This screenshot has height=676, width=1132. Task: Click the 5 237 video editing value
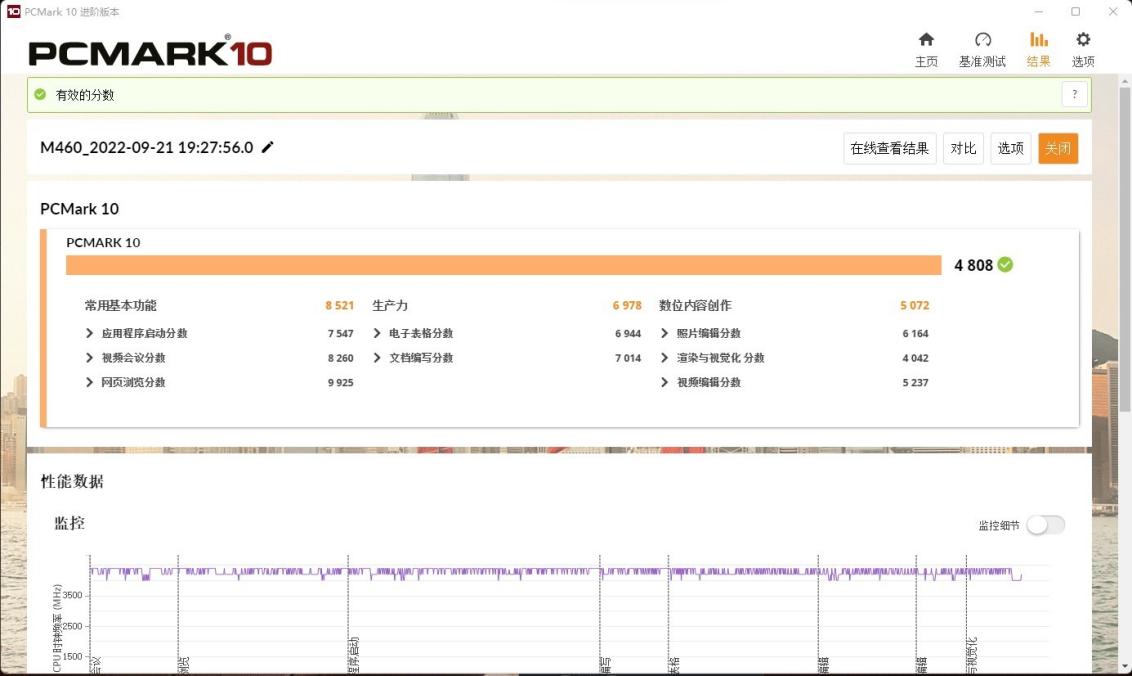click(x=915, y=383)
